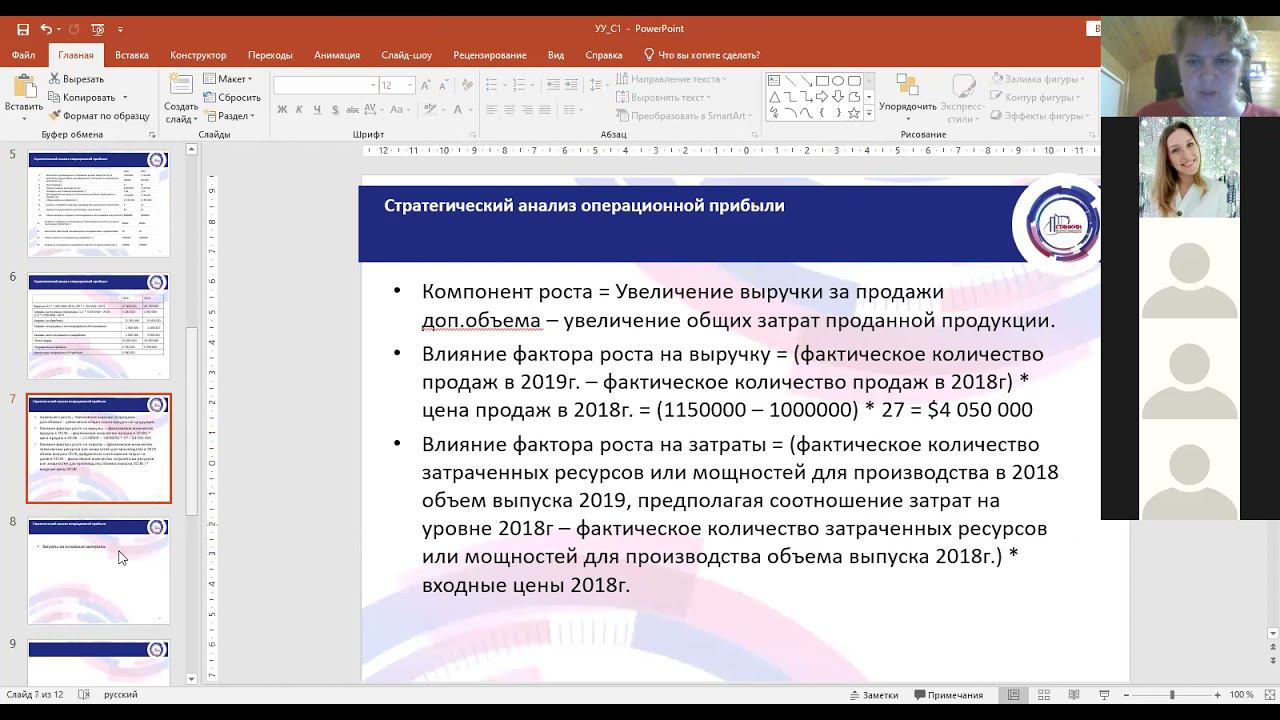This screenshot has height=720, width=1280.
Task: Expand the shapes gallery more arrow
Action: pos(869,114)
